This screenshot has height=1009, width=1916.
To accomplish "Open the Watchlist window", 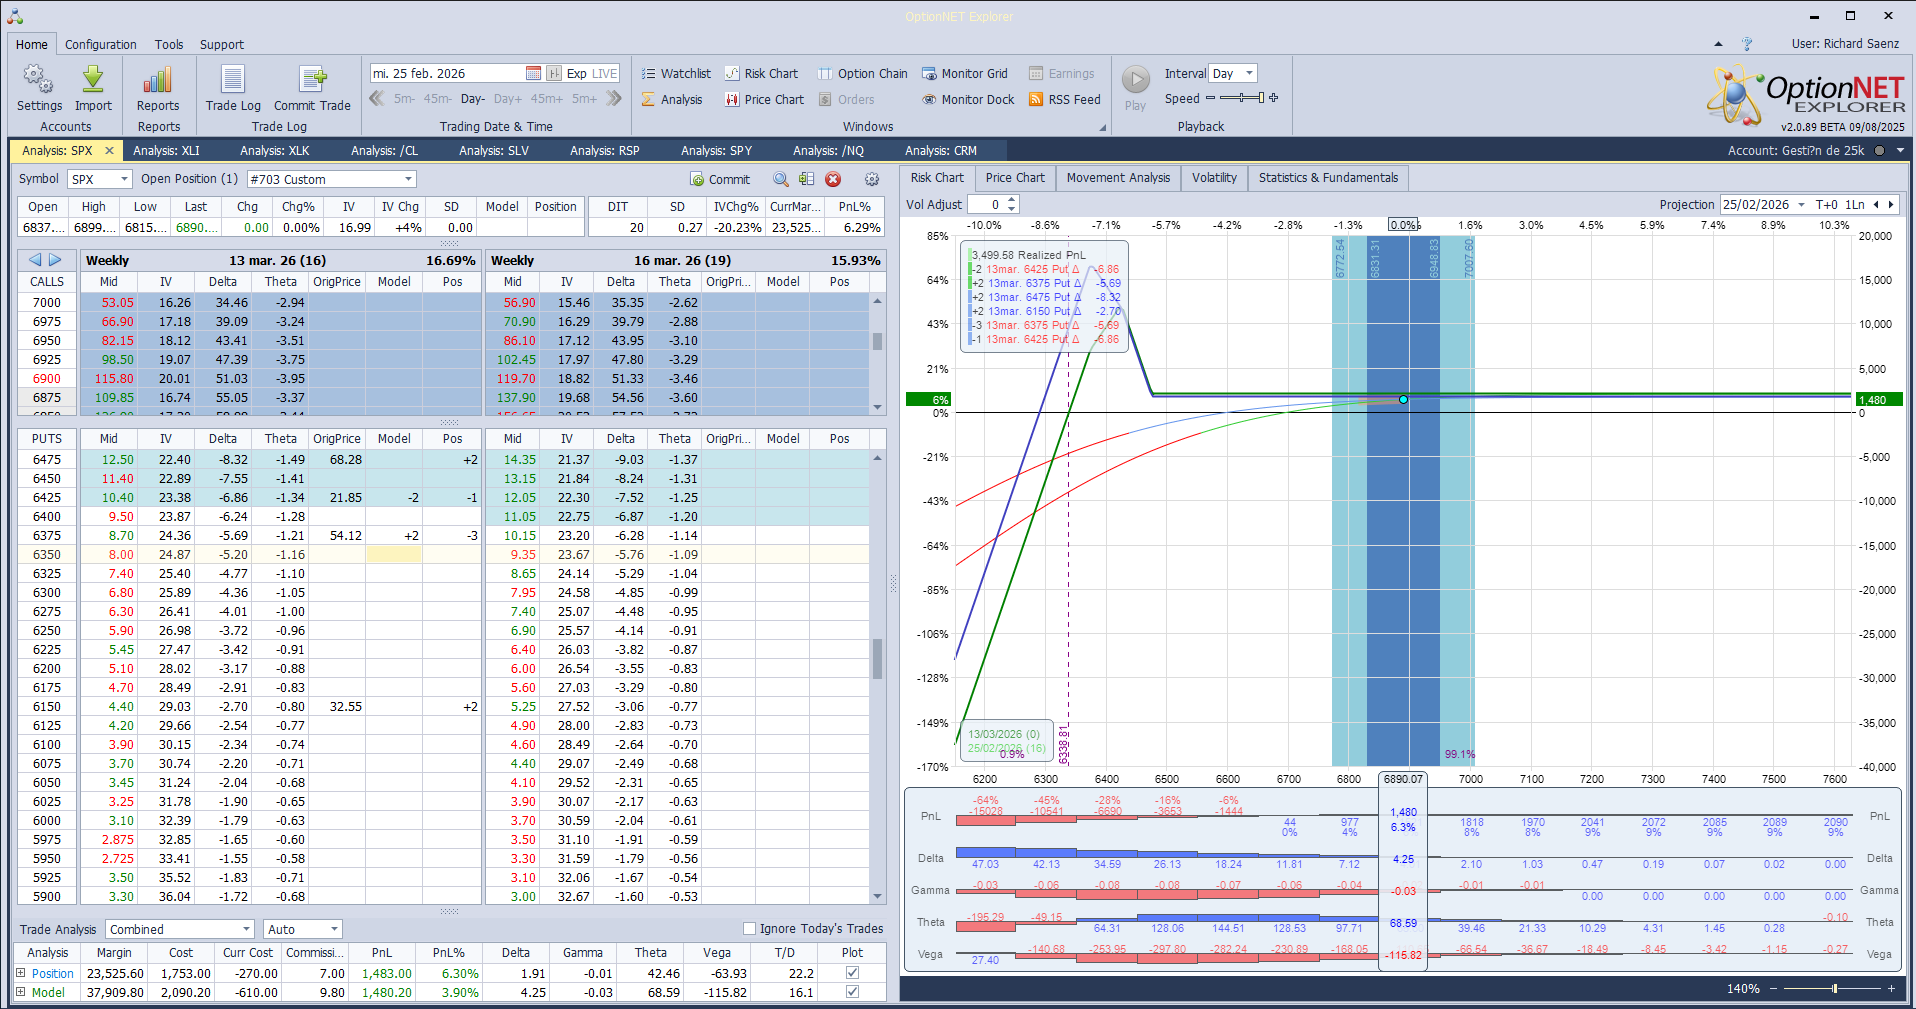I will (x=676, y=73).
